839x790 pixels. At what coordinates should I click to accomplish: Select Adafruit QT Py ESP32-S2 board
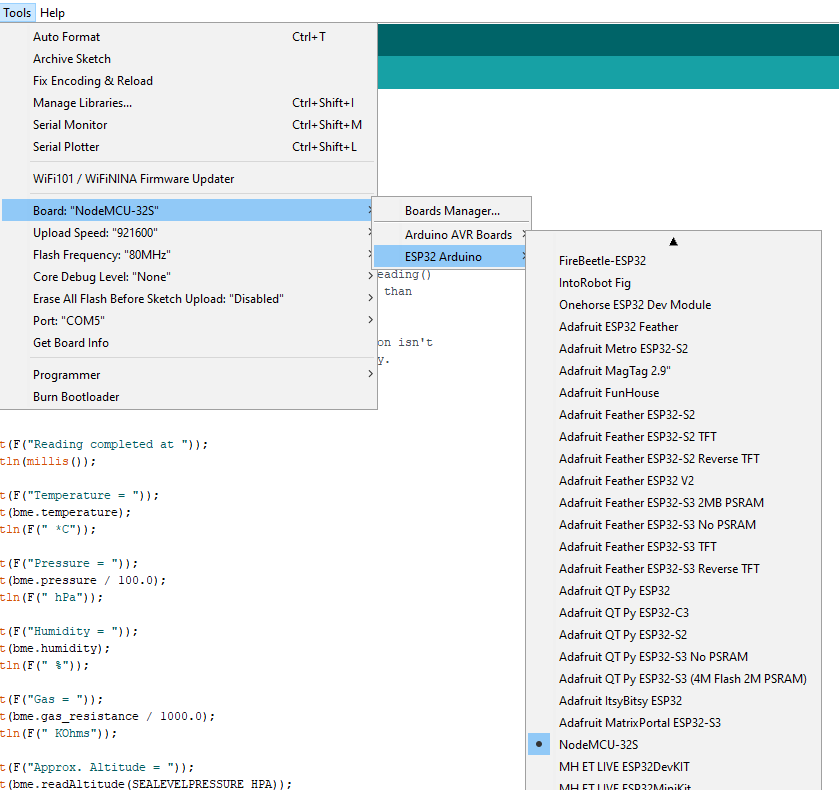tap(674, 634)
